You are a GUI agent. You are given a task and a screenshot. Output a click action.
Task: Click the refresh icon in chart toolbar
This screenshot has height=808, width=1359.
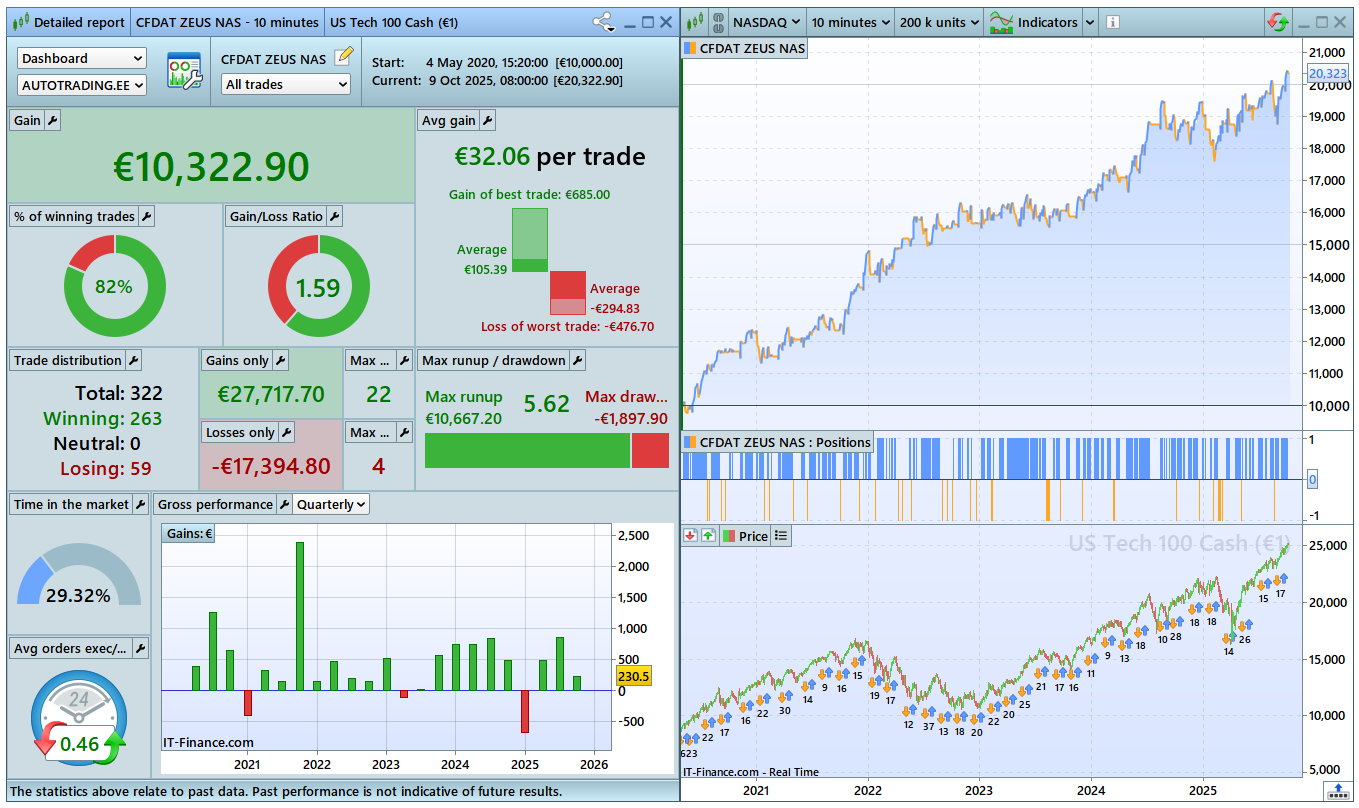pyautogui.click(x=1277, y=22)
